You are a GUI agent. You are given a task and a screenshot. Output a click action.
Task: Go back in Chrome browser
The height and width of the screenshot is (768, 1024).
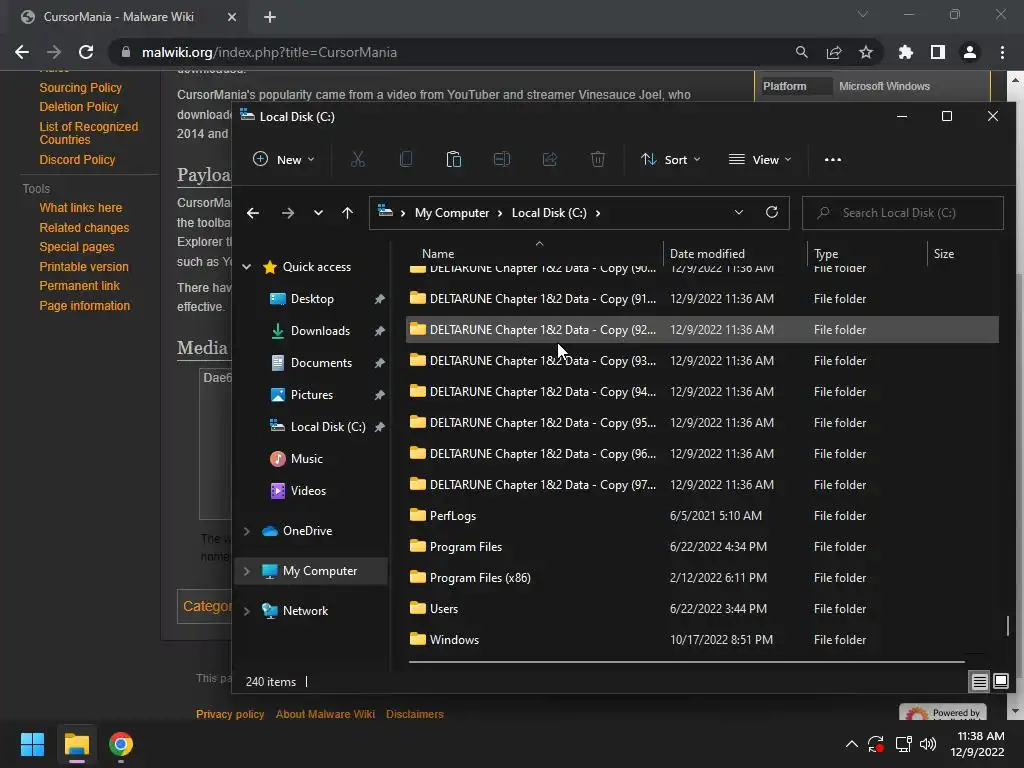tap(22, 52)
